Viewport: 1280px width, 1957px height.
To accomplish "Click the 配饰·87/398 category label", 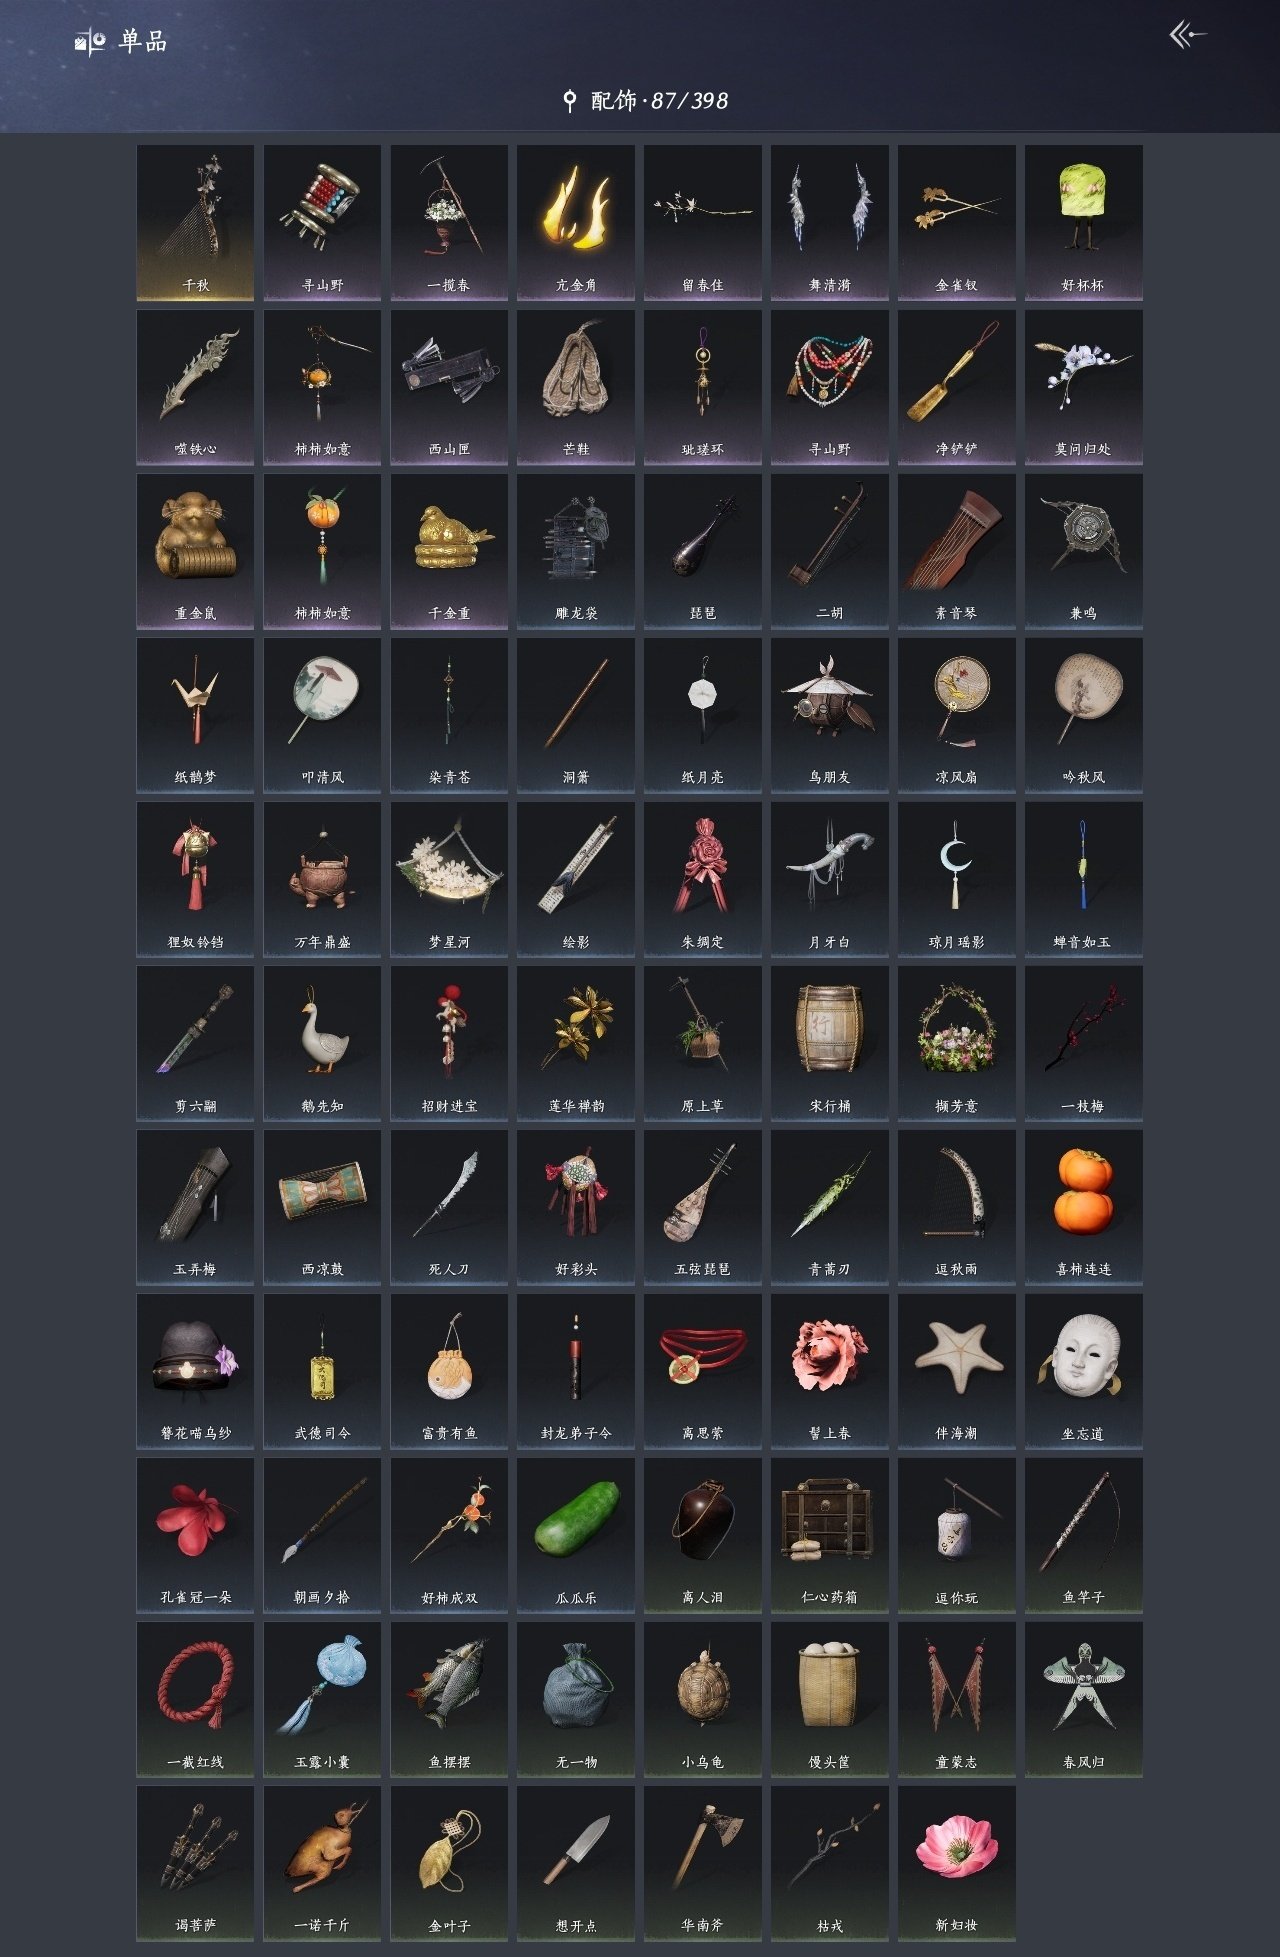I will 659,100.
